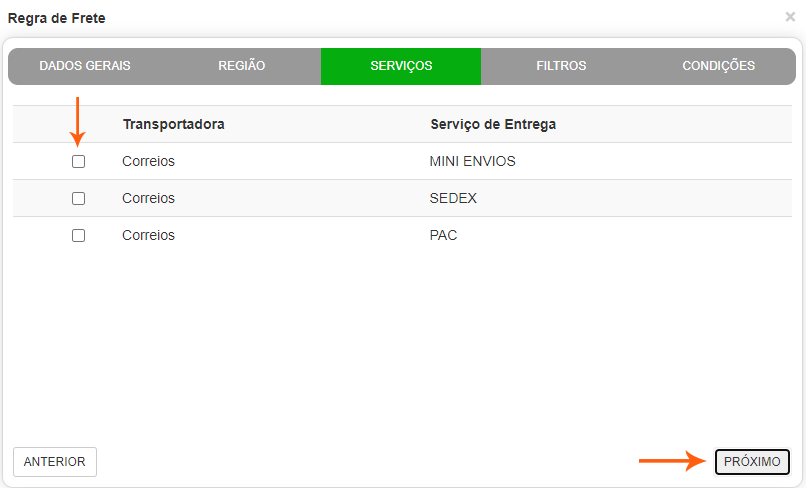Viewport: 806px width, 488px height.
Task: Go back with the Anterior button
Action: coord(55,462)
